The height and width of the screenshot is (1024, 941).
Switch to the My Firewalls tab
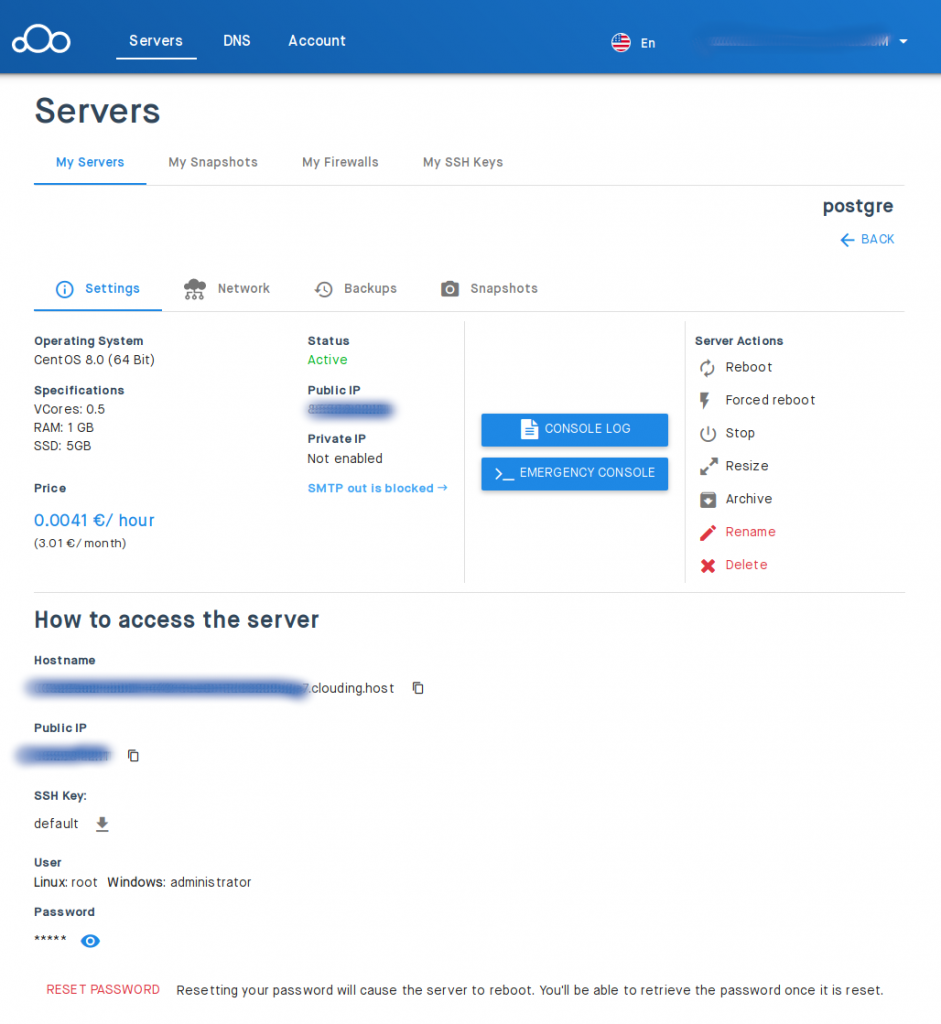[340, 162]
